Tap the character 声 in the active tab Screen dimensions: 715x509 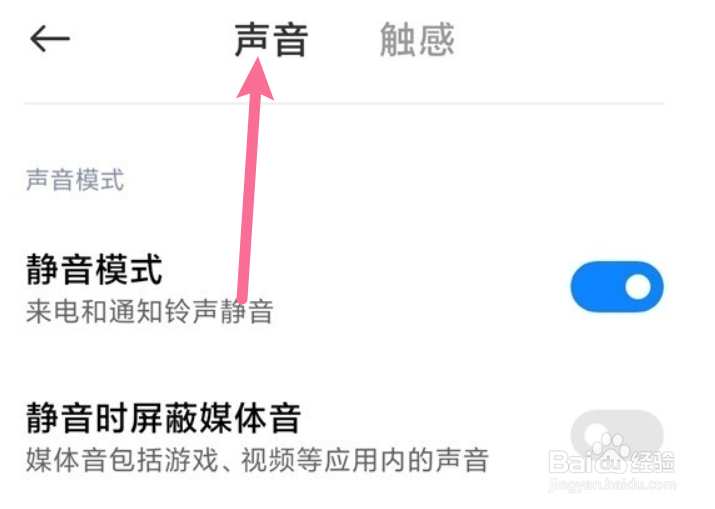(252, 40)
